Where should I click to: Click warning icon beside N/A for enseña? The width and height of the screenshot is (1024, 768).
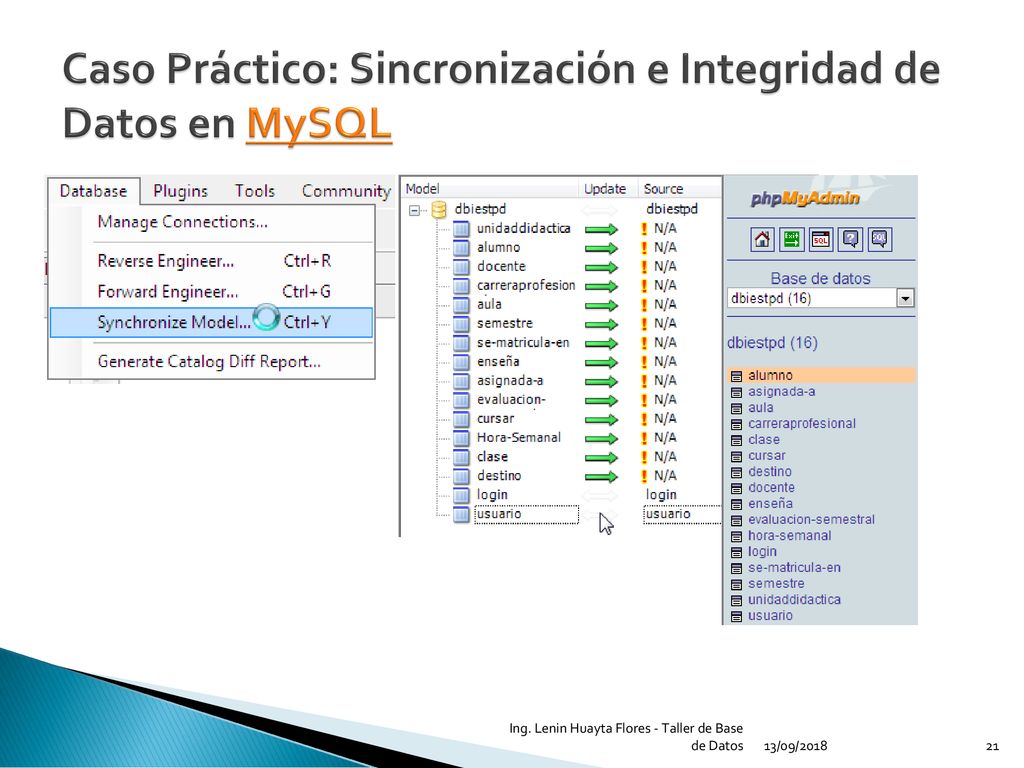[x=644, y=362]
